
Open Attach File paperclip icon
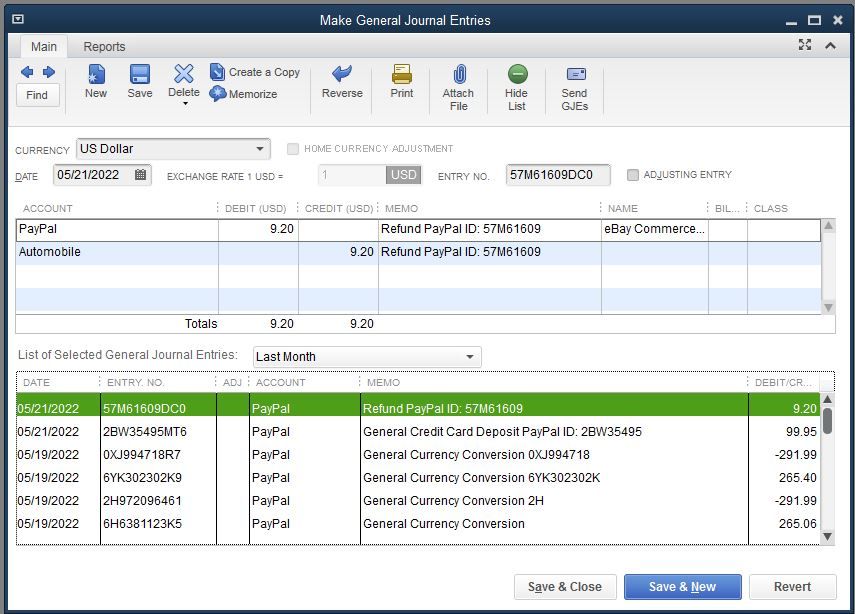[x=458, y=75]
